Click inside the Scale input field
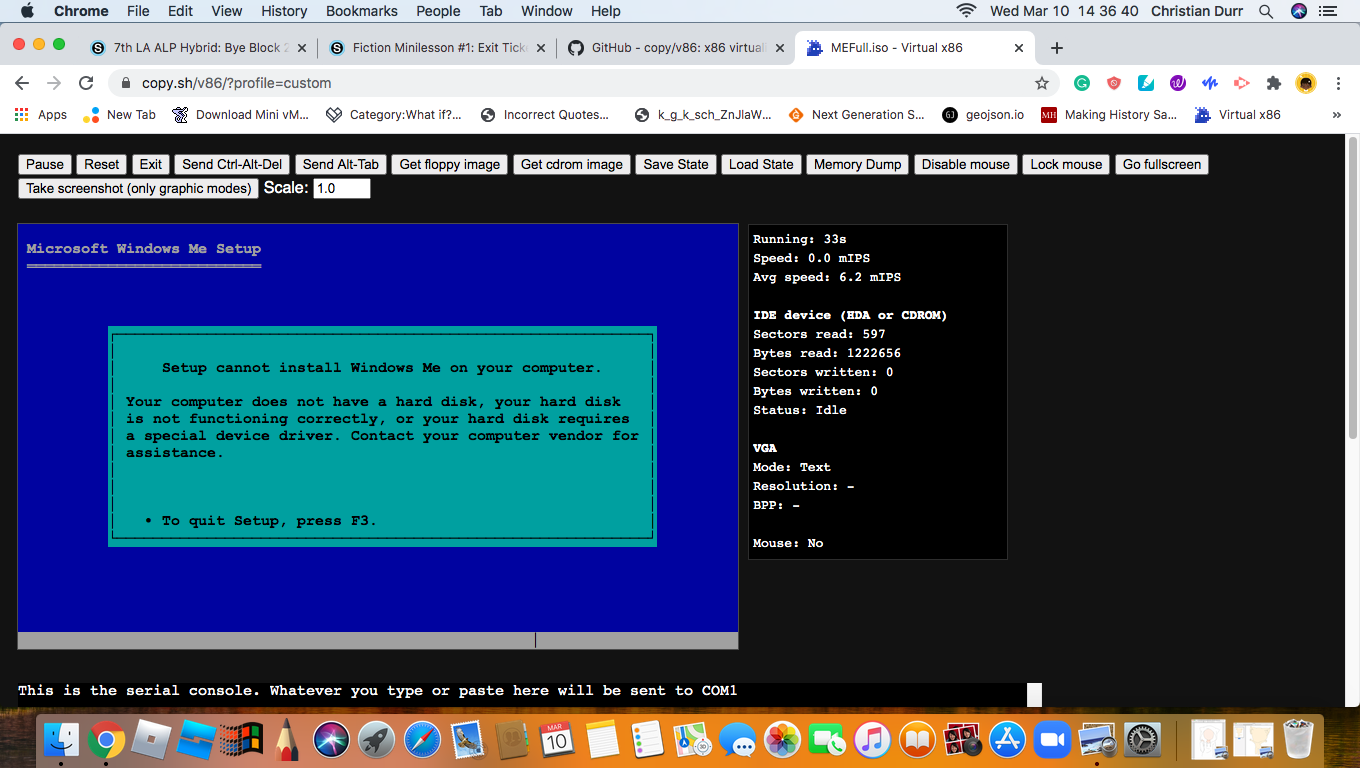This screenshot has width=1360, height=768. (x=341, y=187)
